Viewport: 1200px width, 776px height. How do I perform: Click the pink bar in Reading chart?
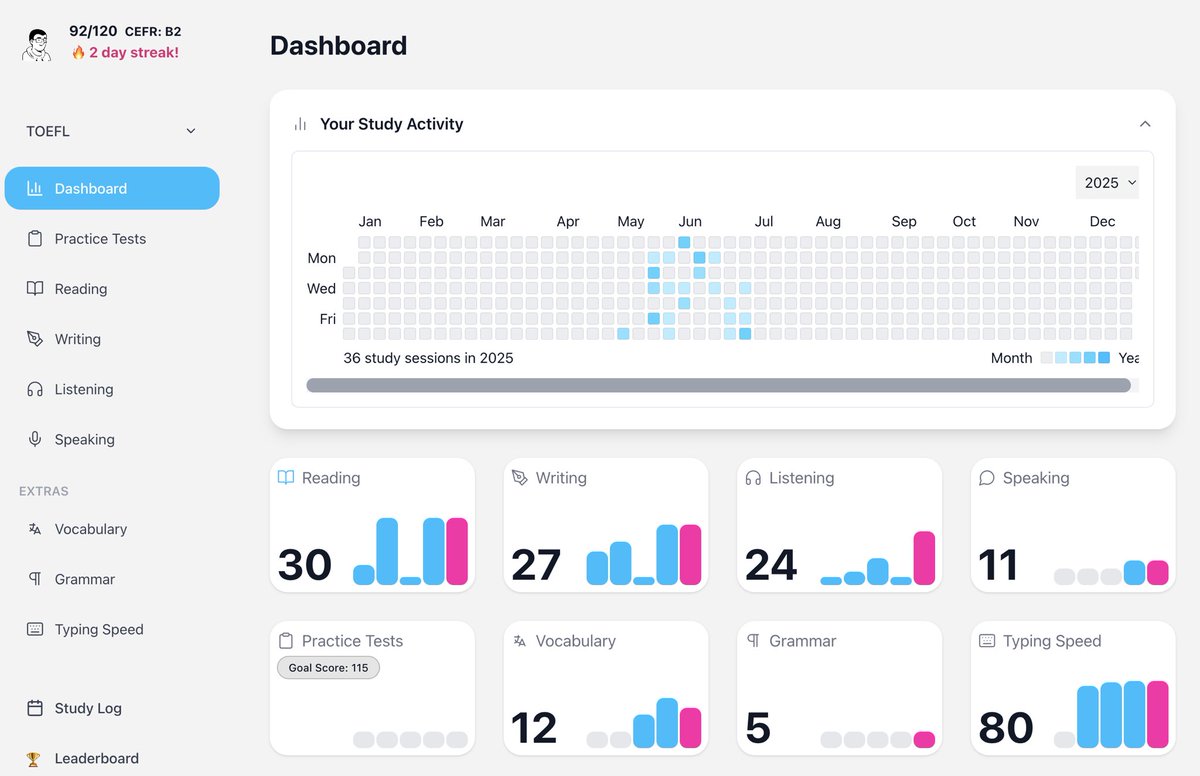[x=457, y=551]
